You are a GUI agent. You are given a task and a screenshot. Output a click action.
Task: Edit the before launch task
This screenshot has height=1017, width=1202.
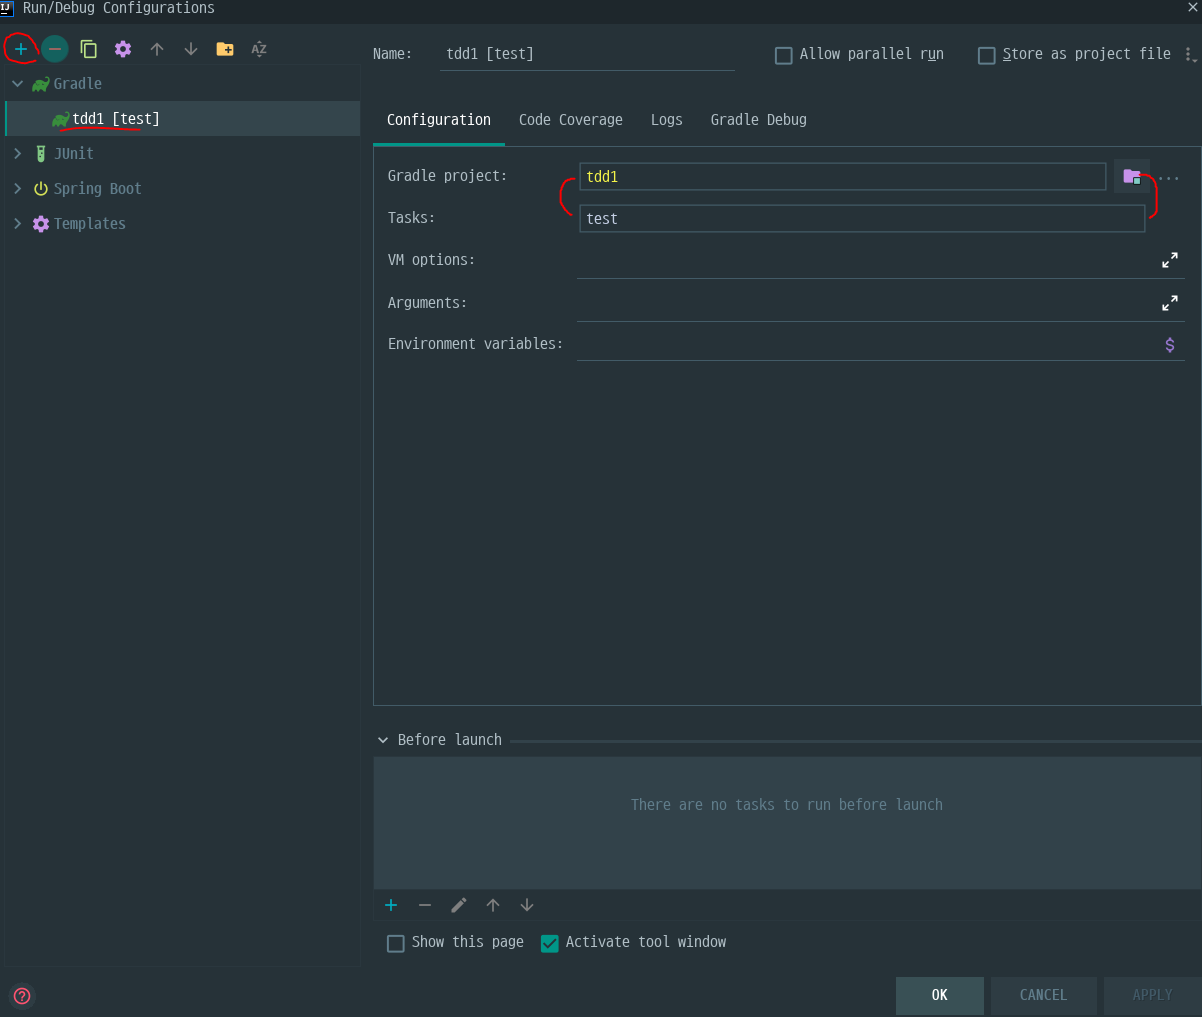tap(459, 905)
